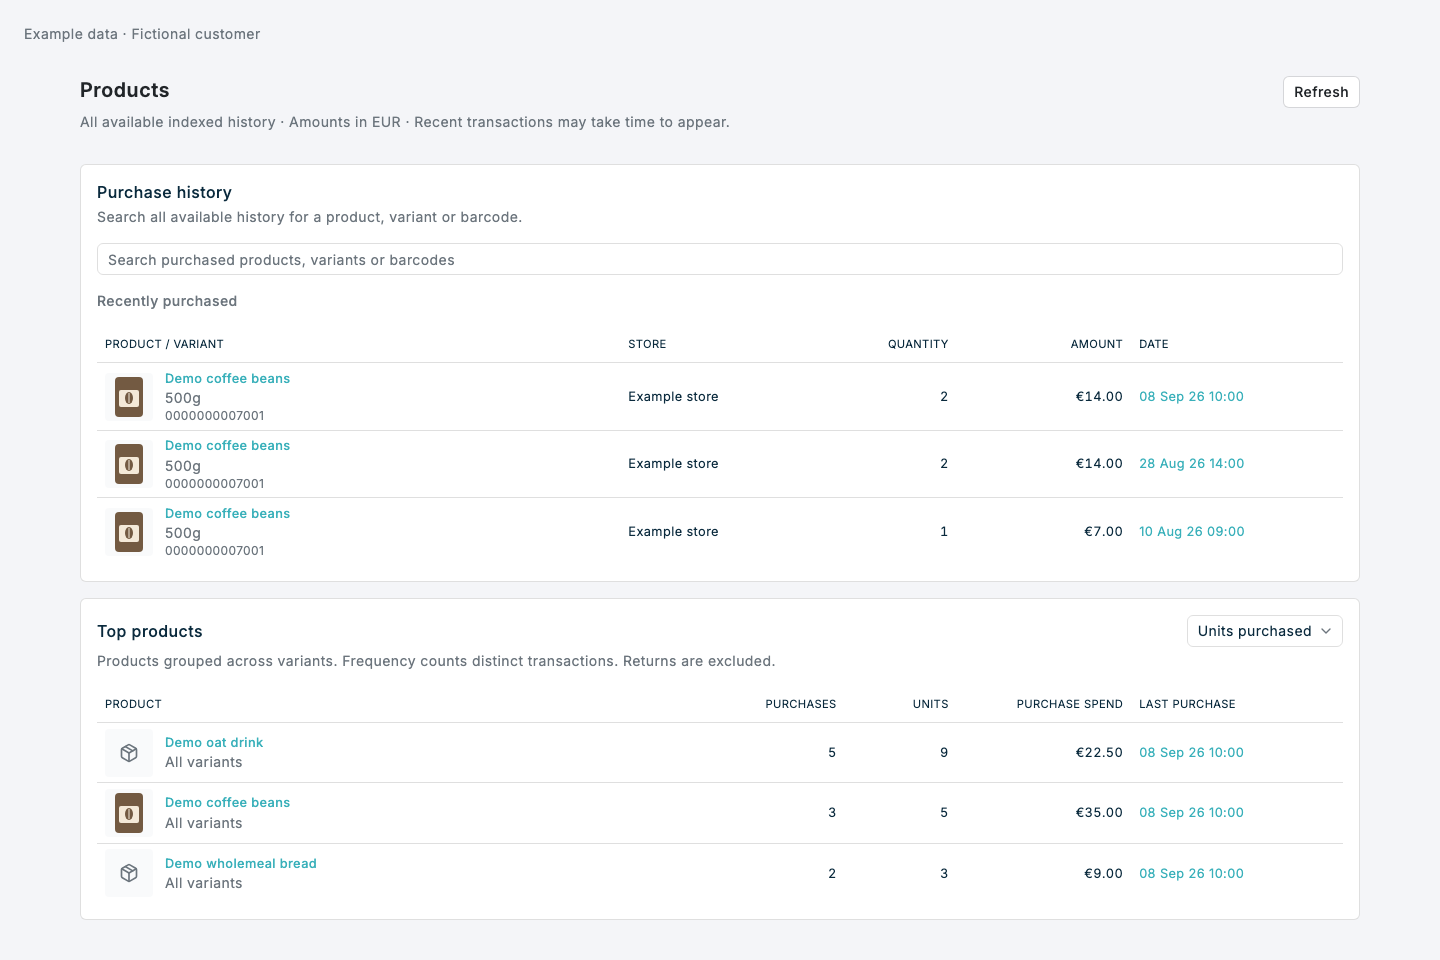Viewport: 1440px width, 960px height.
Task: Click the Refresh button
Action: pyautogui.click(x=1321, y=92)
